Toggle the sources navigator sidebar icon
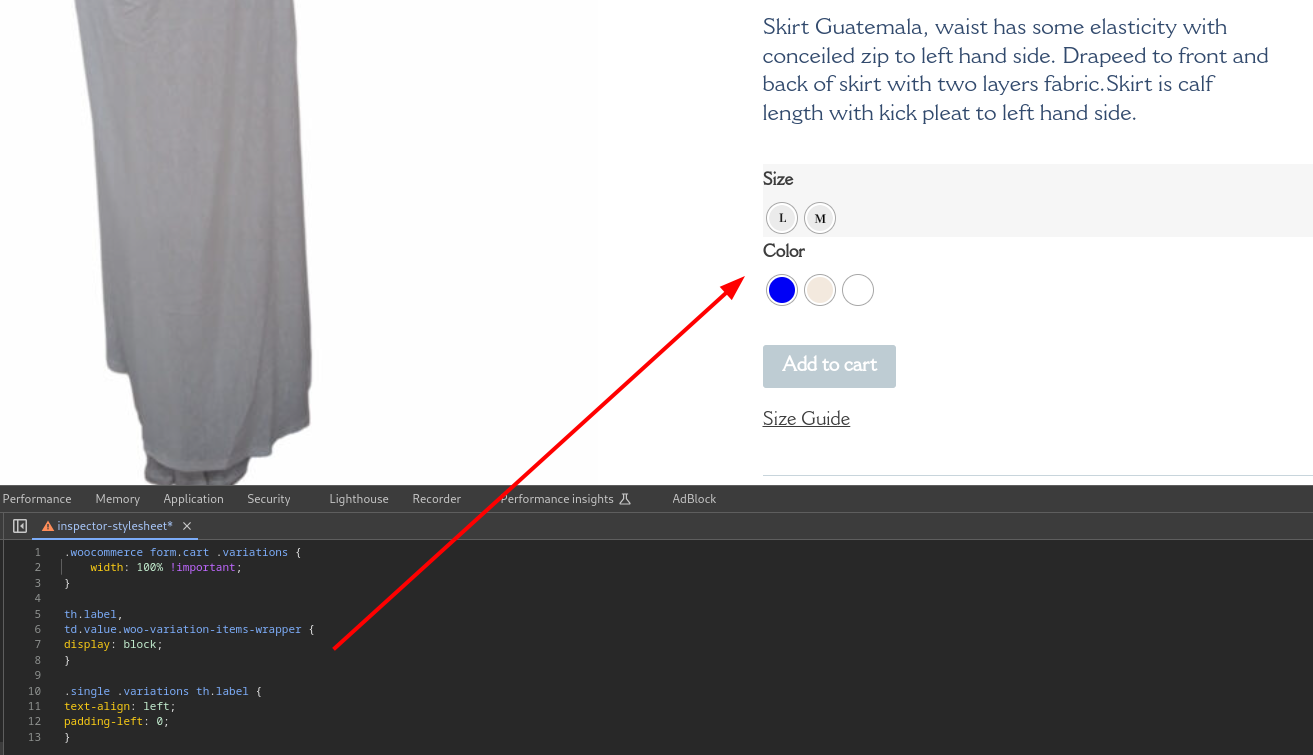Image resolution: width=1313 pixels, height=755 pixels. tap(20, 526)
